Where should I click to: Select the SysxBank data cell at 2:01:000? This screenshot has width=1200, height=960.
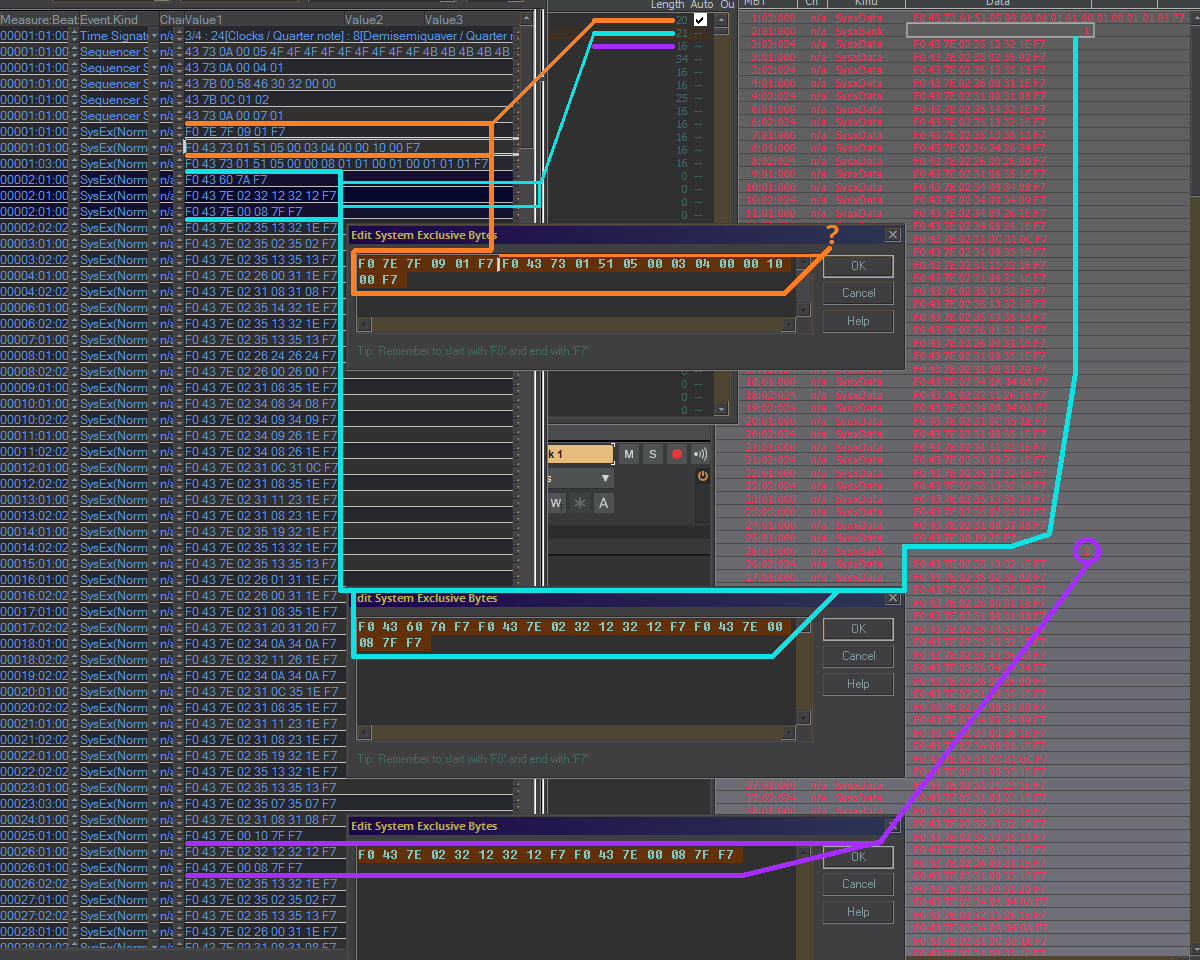(x=1000, y=31)
